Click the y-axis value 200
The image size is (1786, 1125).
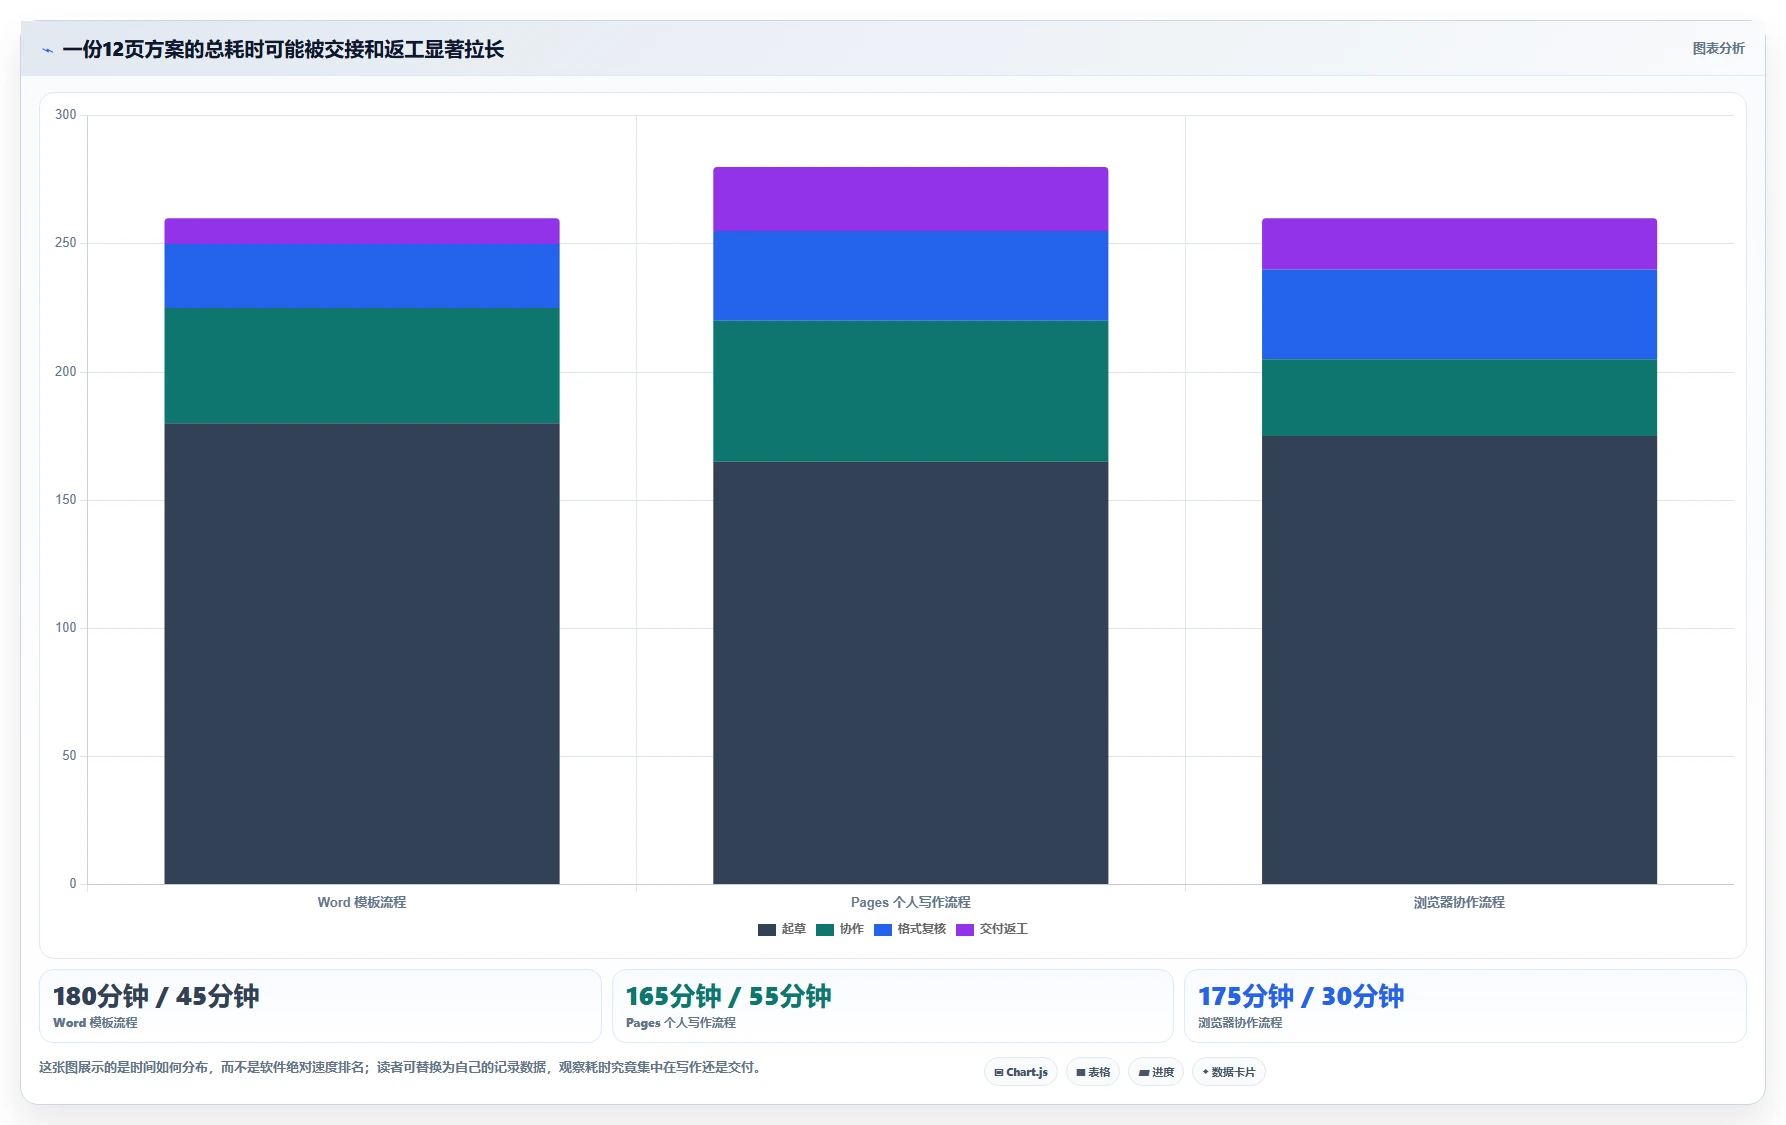[66, 372]
